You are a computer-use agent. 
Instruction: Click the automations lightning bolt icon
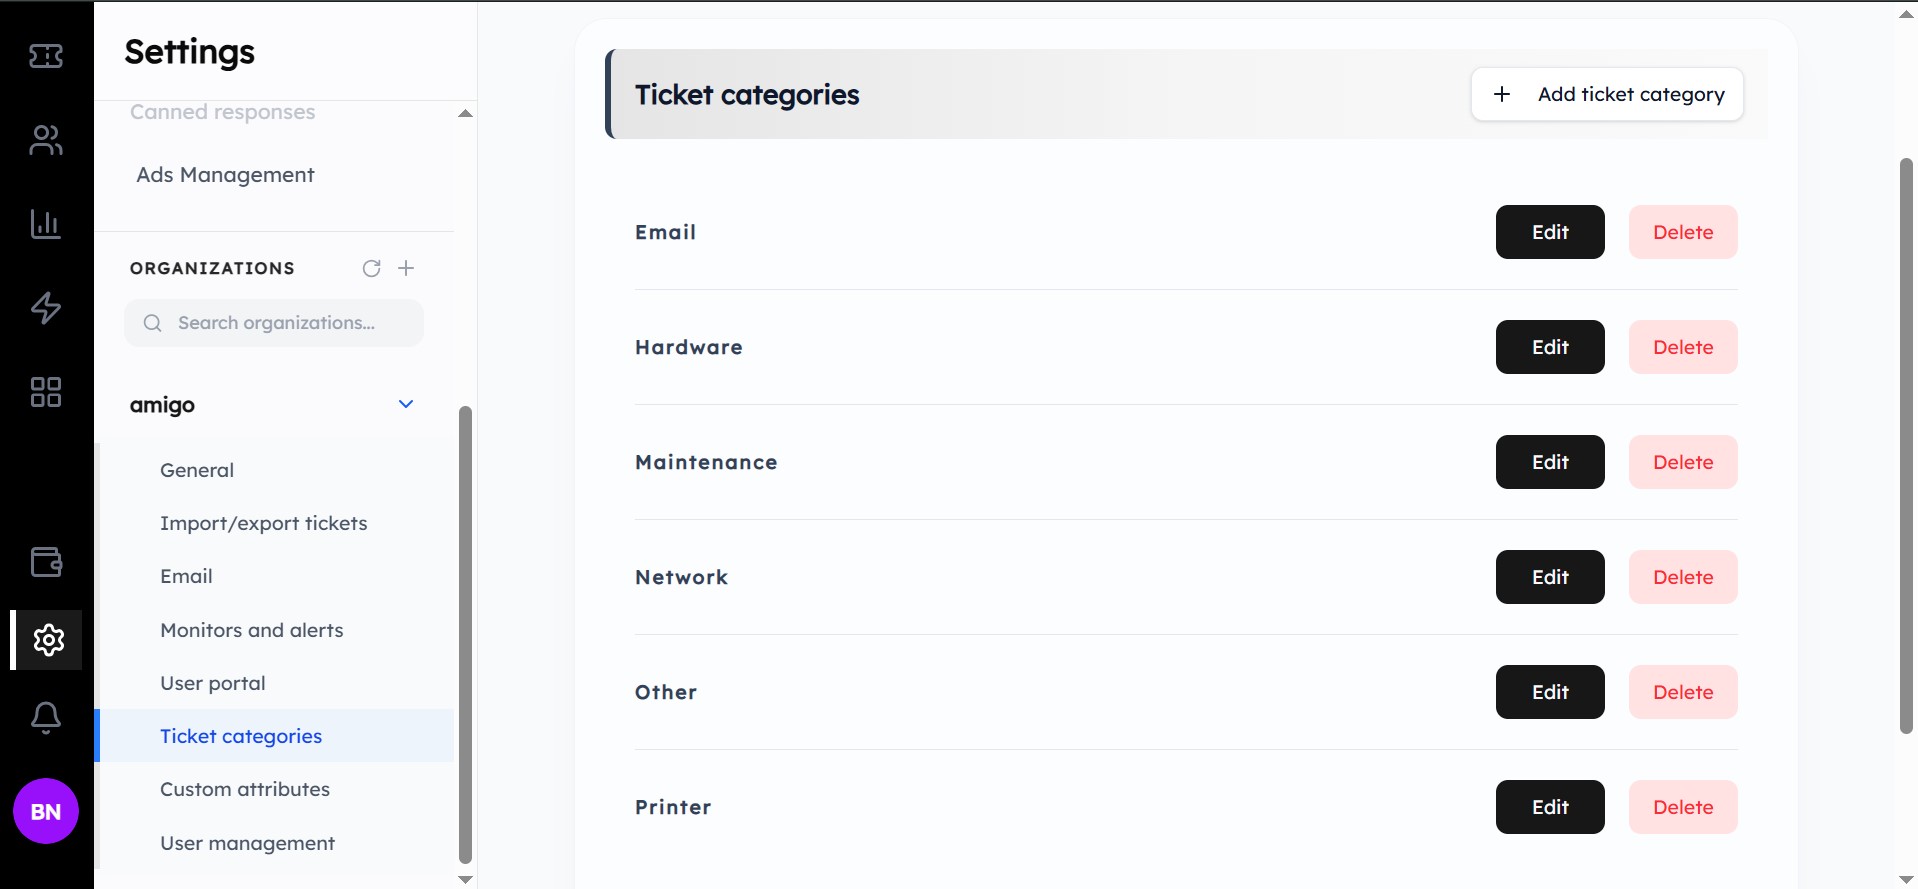click(45, 308)
